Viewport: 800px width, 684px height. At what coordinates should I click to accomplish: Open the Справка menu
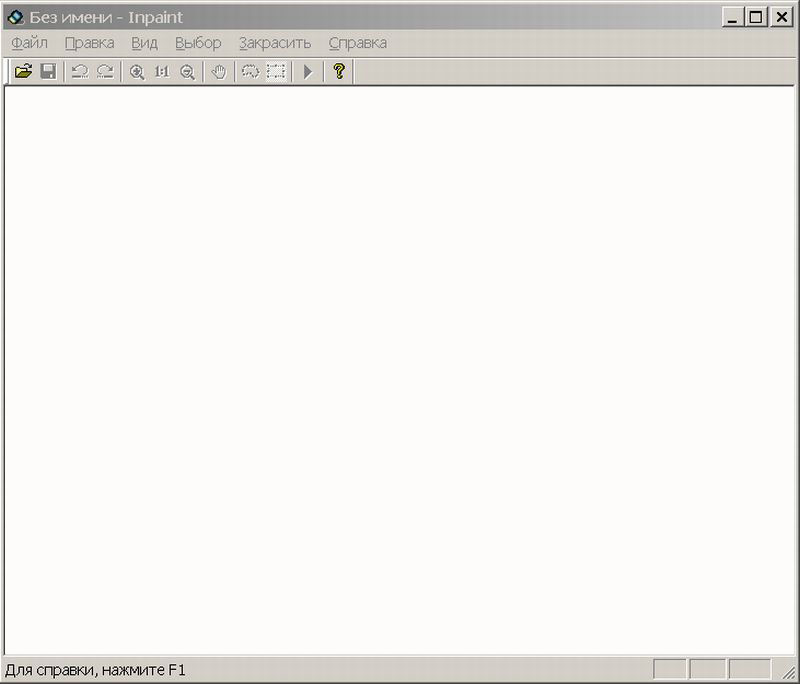click(357, 43)
